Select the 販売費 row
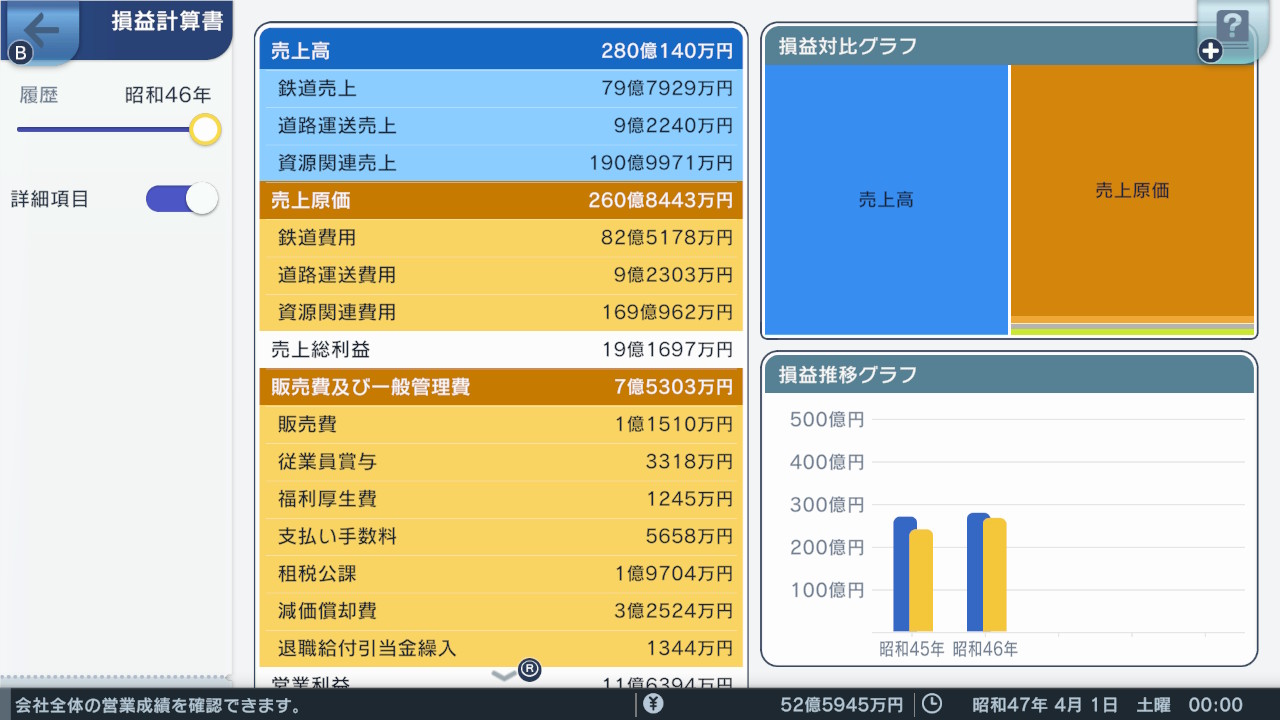This screenshot has height=720, width=1280. 501,424
